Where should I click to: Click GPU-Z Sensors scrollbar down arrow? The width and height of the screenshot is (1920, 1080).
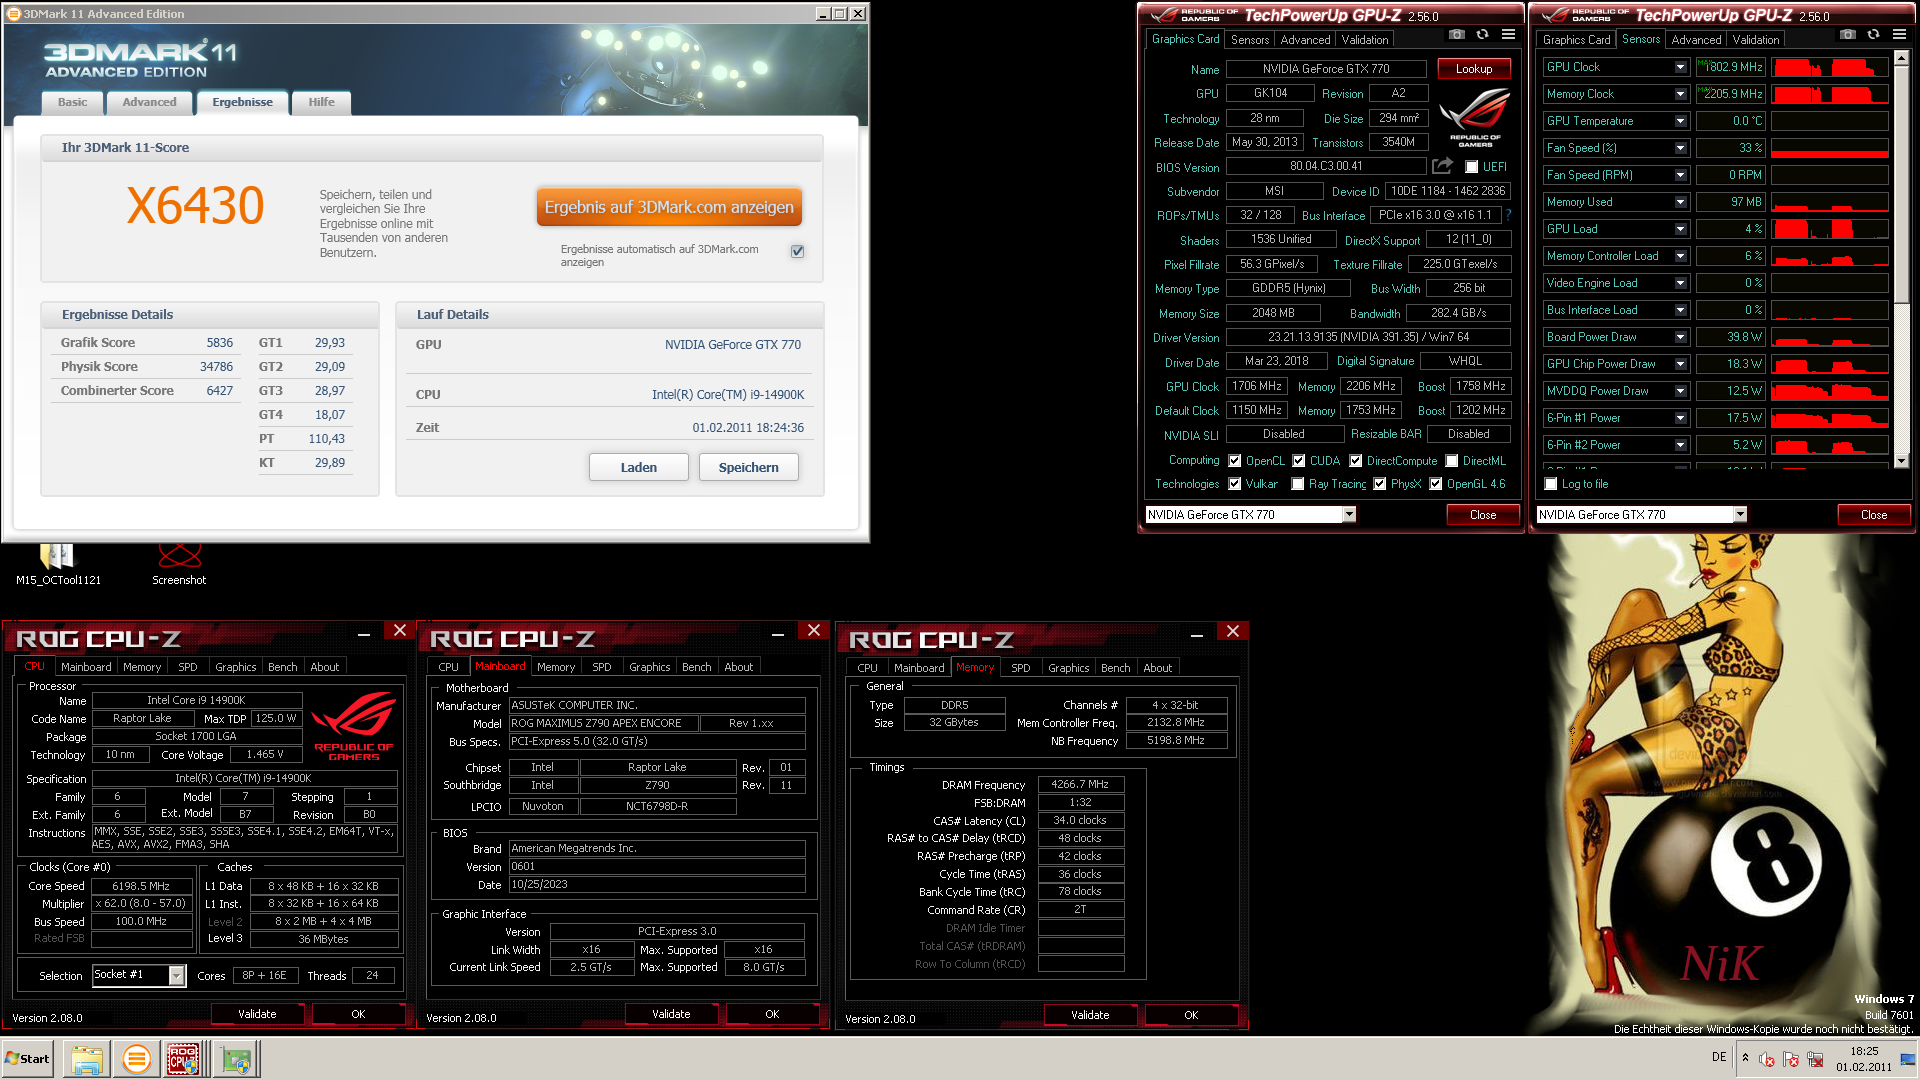1901,461
